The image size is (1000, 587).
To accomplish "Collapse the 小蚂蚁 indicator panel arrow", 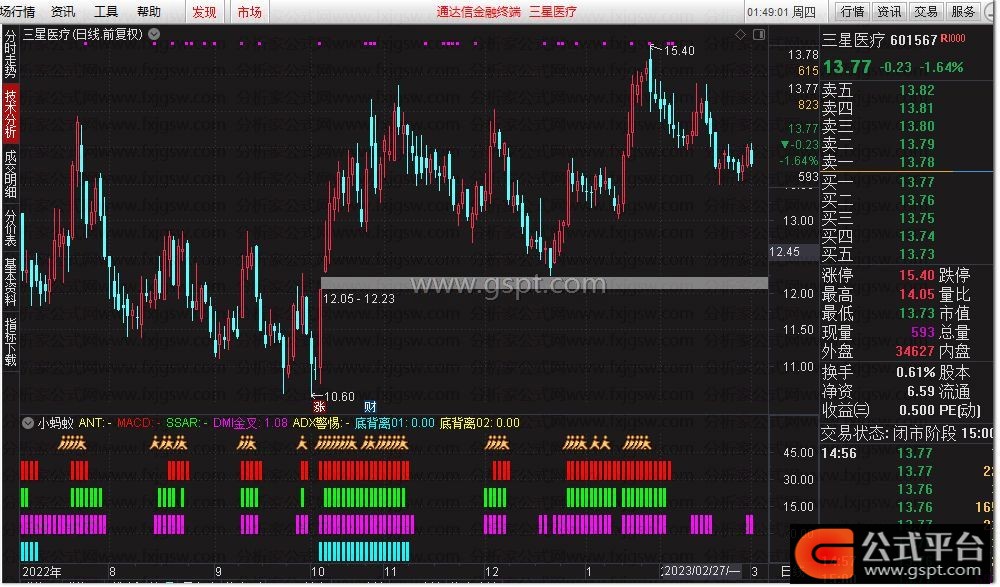I will pyautogui.click(x=28, y=422).
